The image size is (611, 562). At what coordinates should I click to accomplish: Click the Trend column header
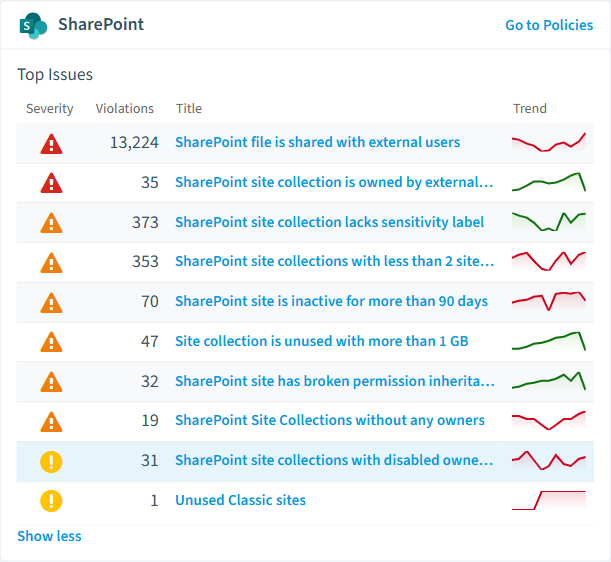click(530, 108)
